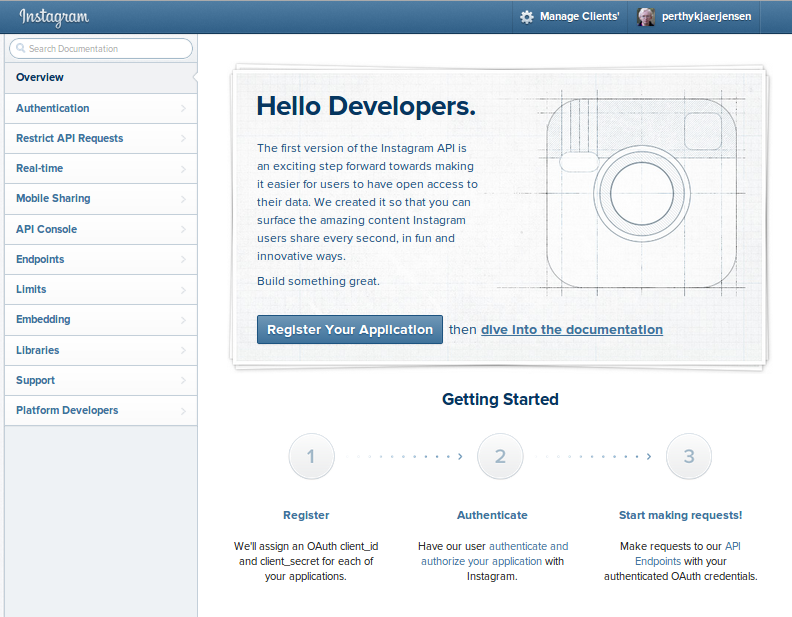
Task: Select Overview in the sidebar
Action: point(101,77)
